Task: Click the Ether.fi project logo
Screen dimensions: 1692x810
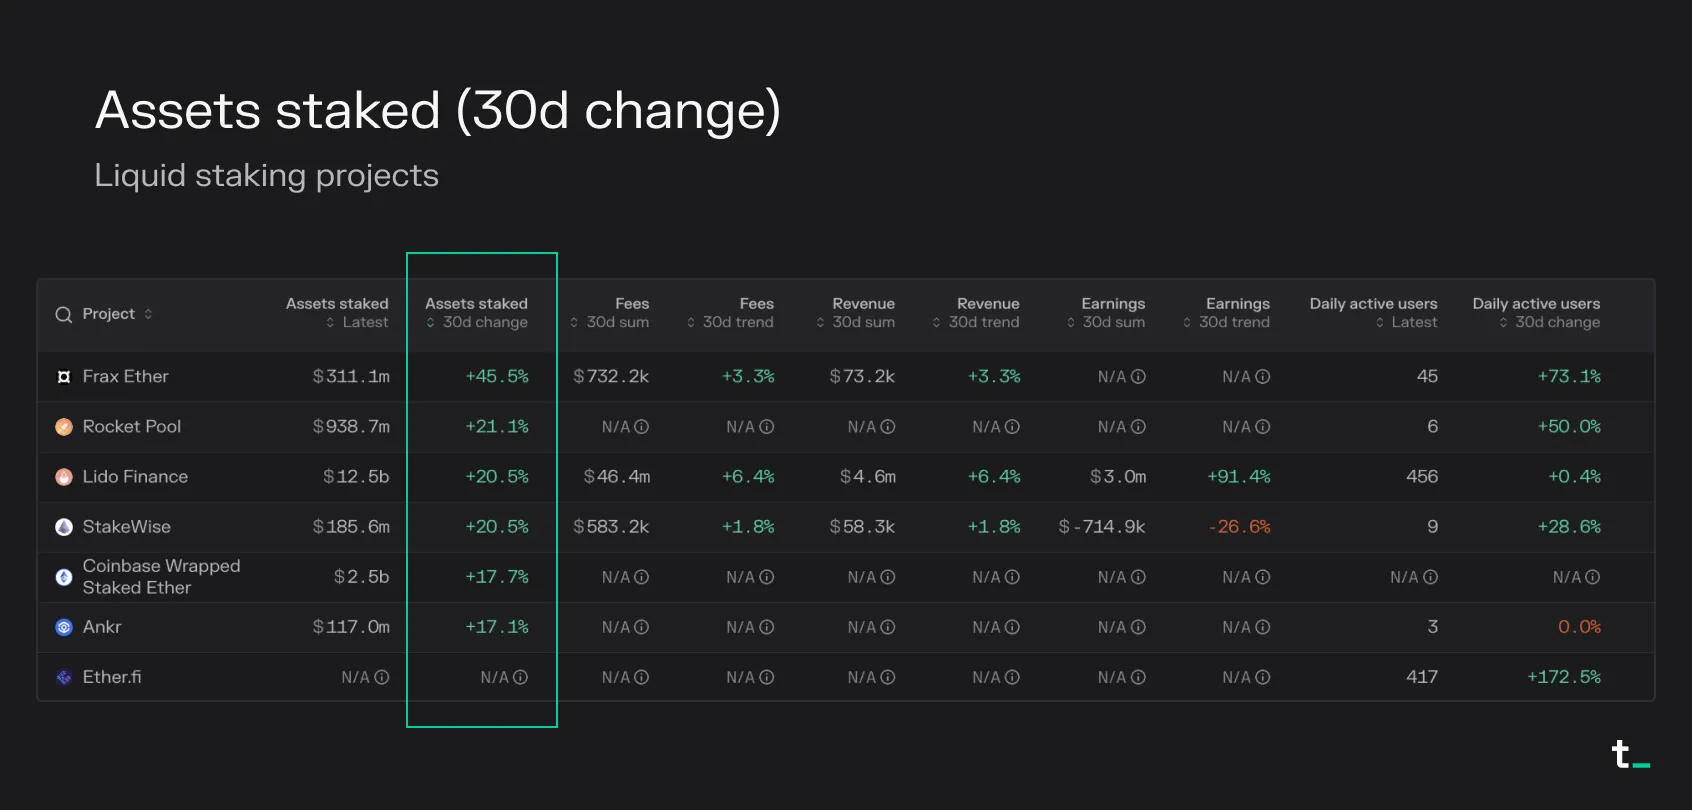Action: coord(64,677)
